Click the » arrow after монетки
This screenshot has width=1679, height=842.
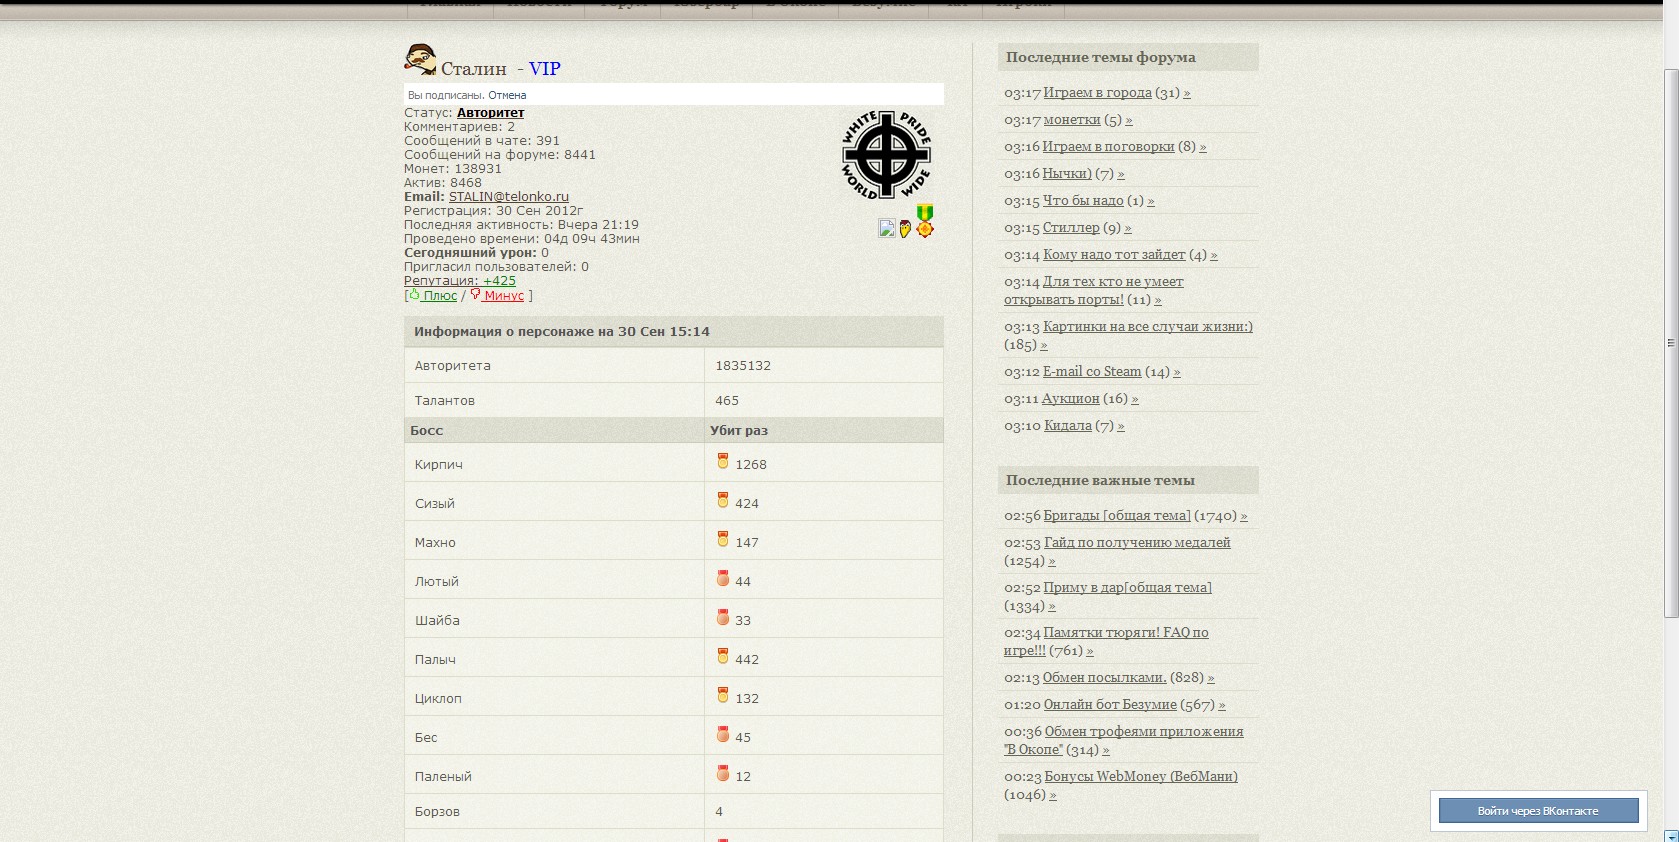pyautogui.click(x=1129, y=120)
